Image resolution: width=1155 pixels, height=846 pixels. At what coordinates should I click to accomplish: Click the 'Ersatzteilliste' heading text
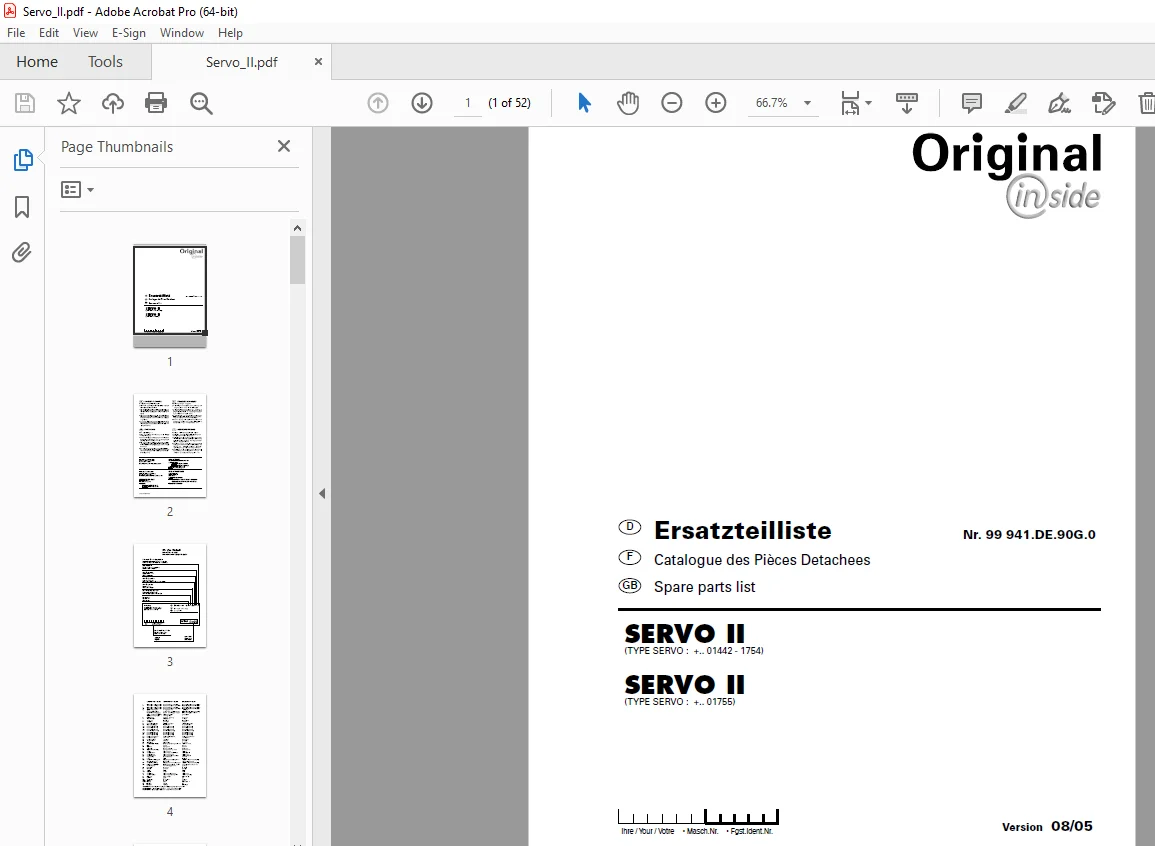(742, 530)
